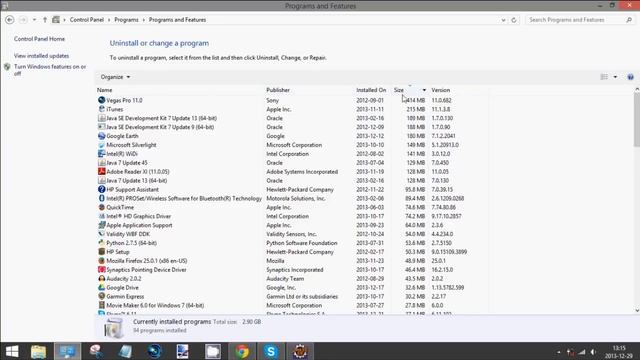Open the help question mark icon
This screenshot has height=360, width=640.
coord(630,77)
